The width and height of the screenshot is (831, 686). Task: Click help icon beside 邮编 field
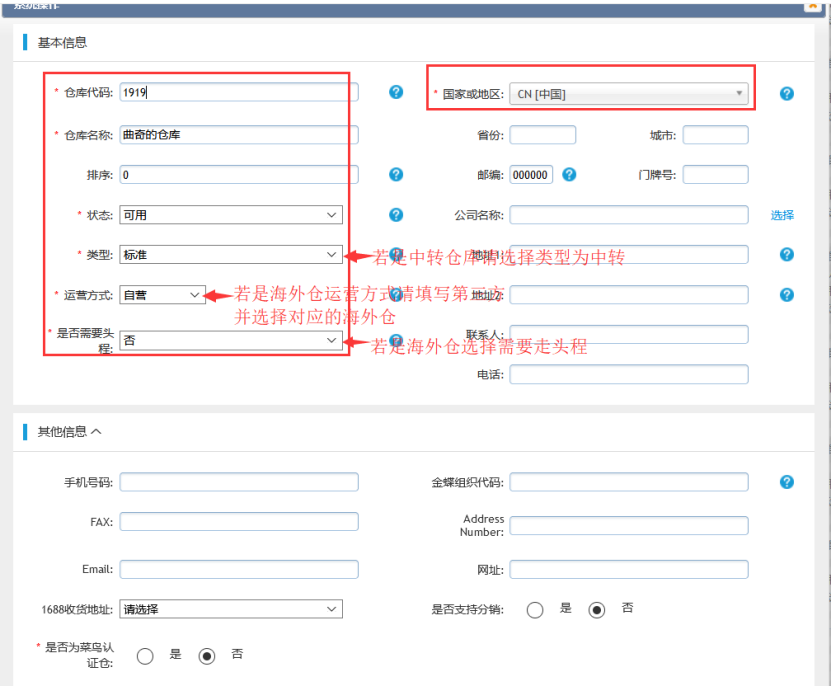click(569, 174)
